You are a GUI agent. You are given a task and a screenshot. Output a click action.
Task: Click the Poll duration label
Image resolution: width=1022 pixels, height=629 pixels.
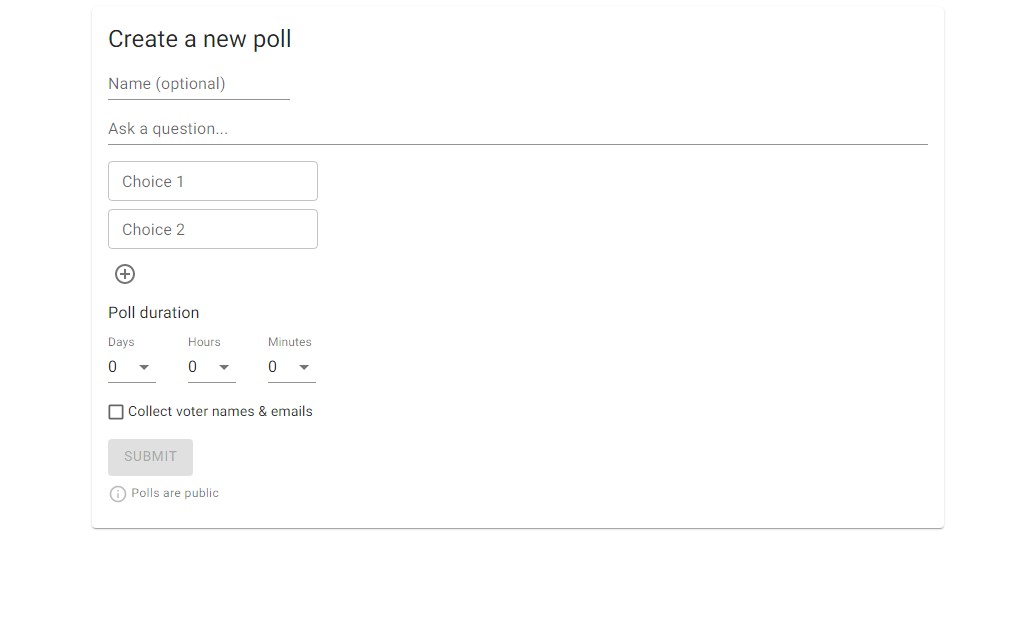pyautogui.click(x=154, y=313)
